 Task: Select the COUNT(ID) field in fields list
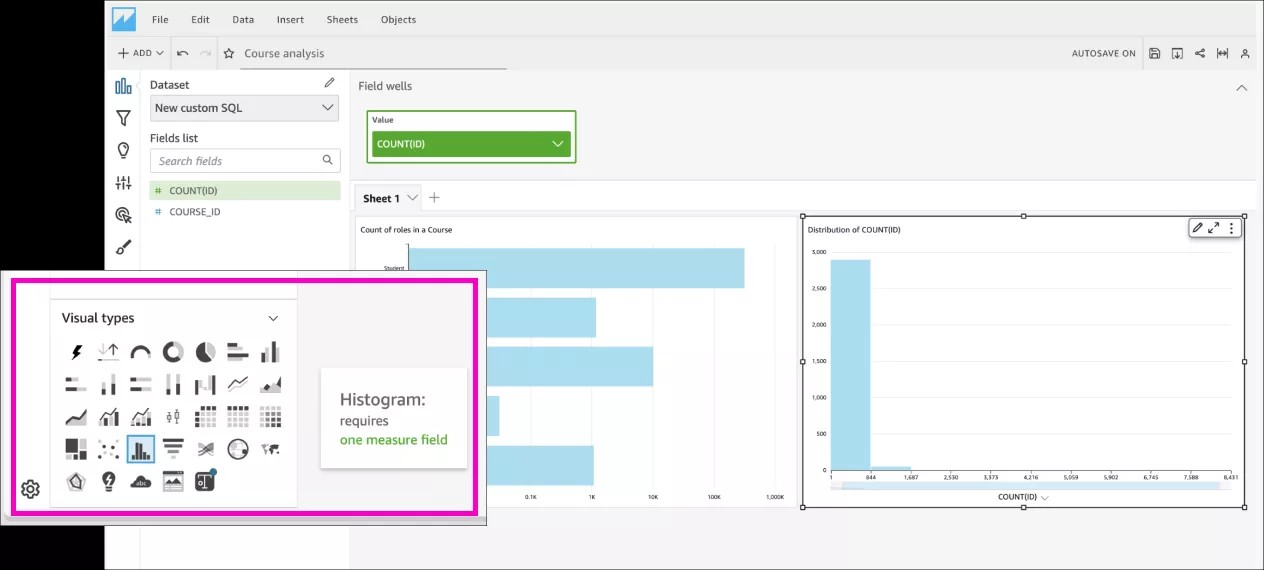click(x=193, y=190)
